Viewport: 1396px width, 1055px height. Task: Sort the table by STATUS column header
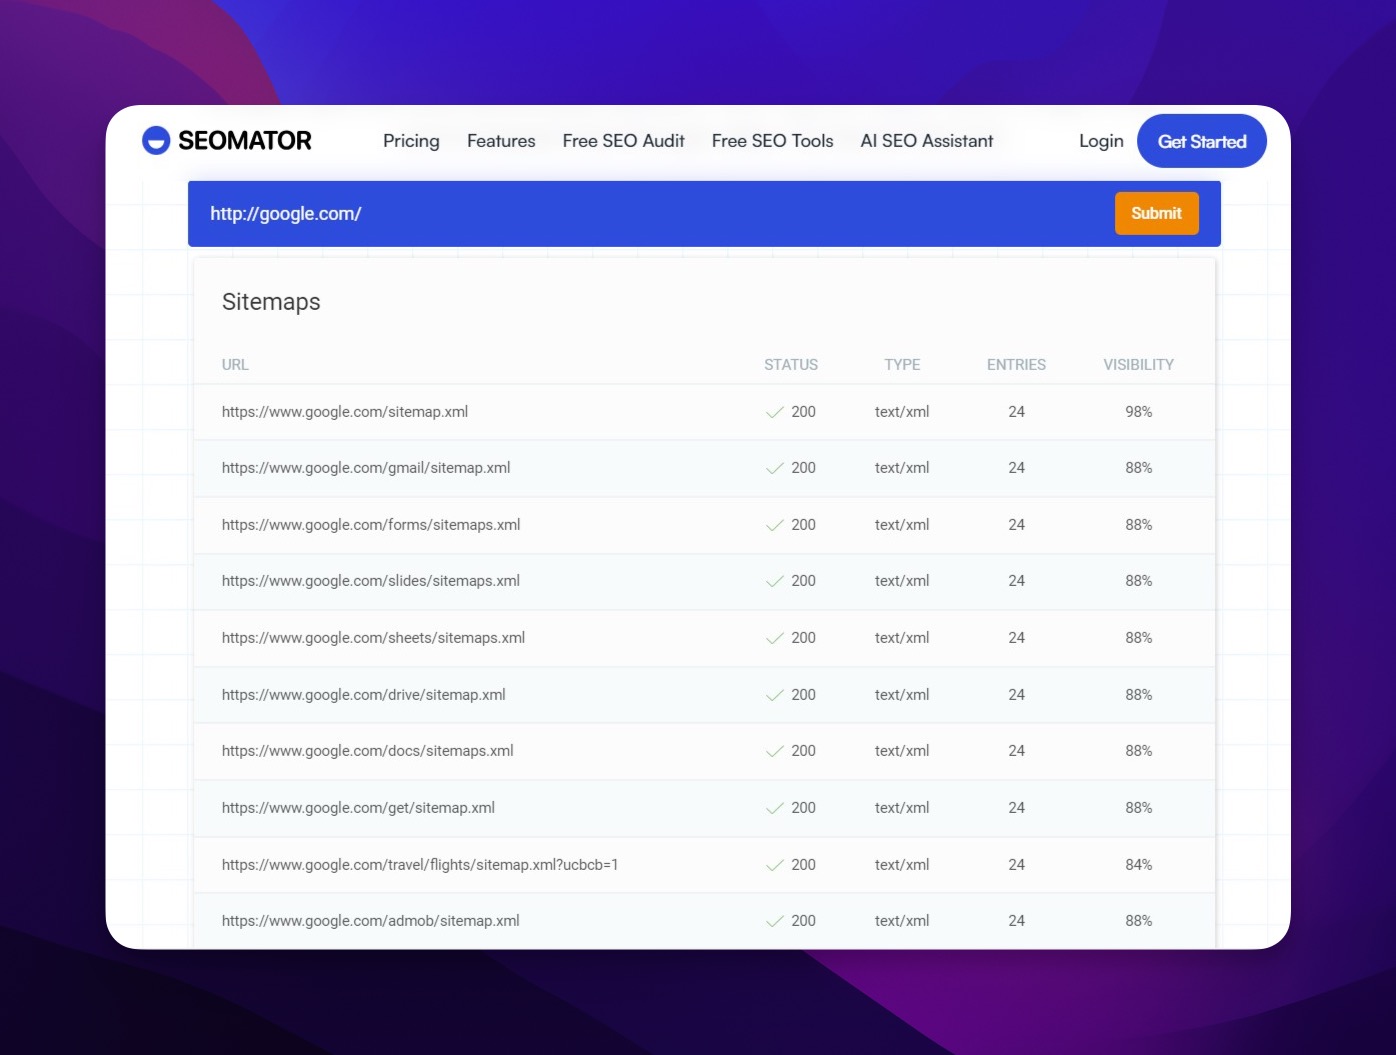(x=791, y=364)
